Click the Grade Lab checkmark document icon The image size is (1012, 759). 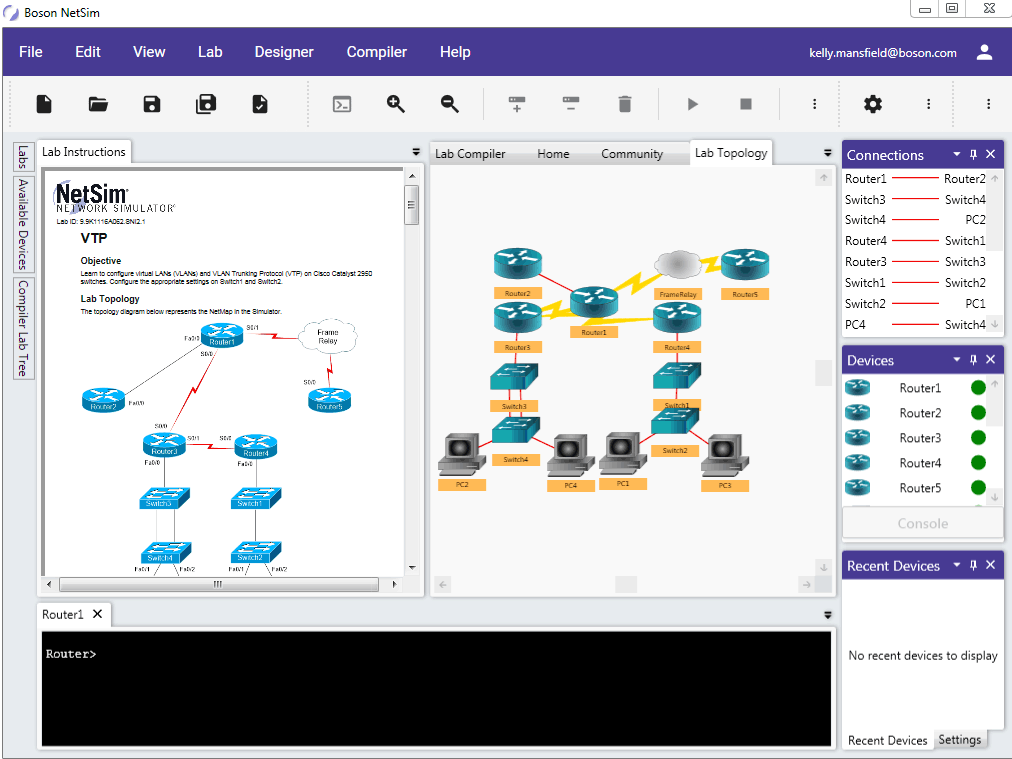pos(259,104)
